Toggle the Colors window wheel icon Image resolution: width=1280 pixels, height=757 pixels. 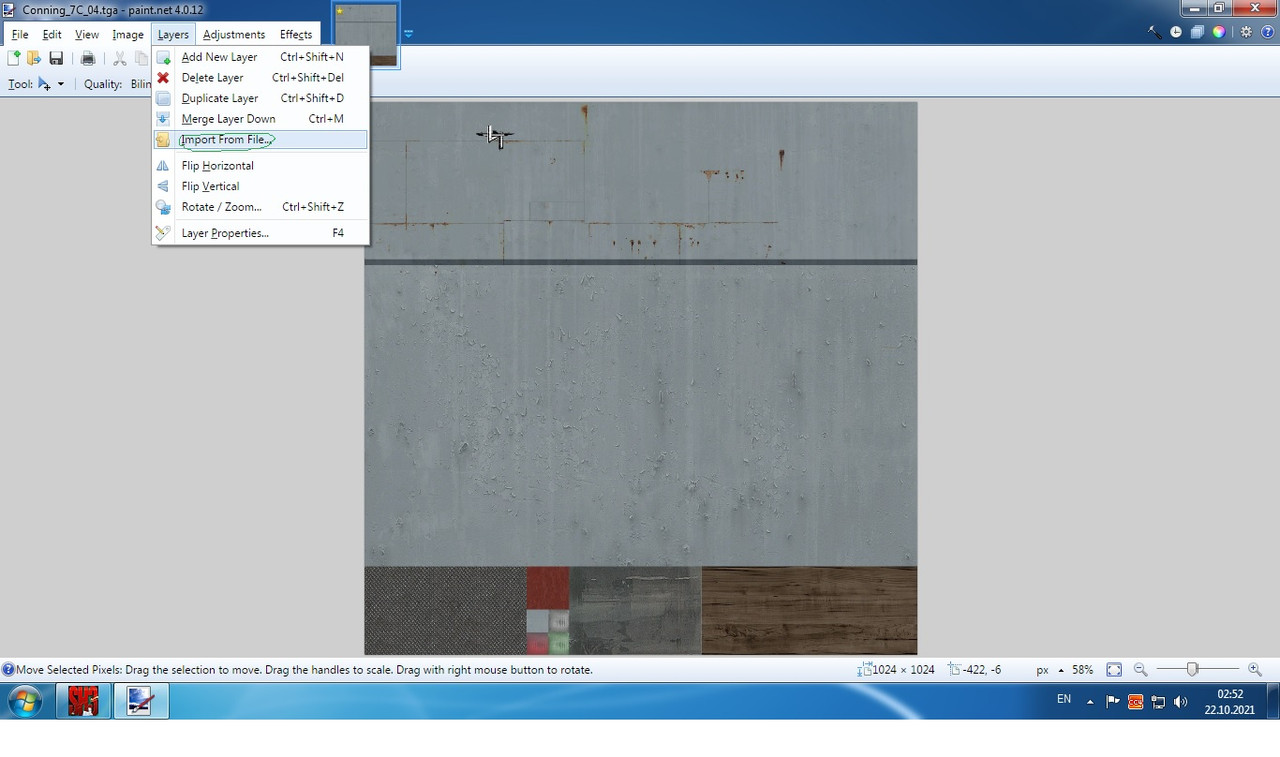point(1219,32)
